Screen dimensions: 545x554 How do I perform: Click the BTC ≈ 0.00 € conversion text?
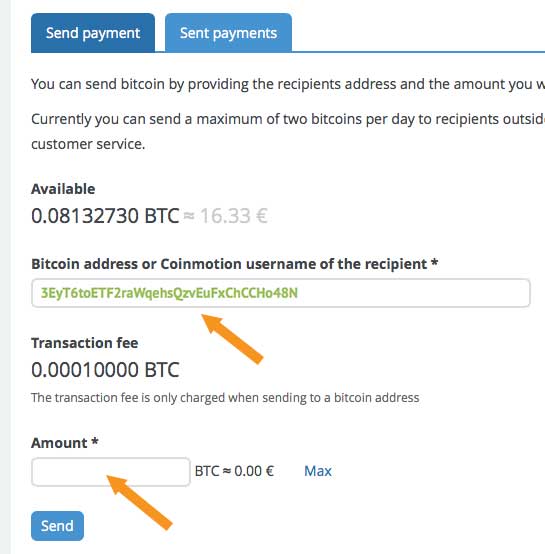pyautogui.click(x=234, y=471)
